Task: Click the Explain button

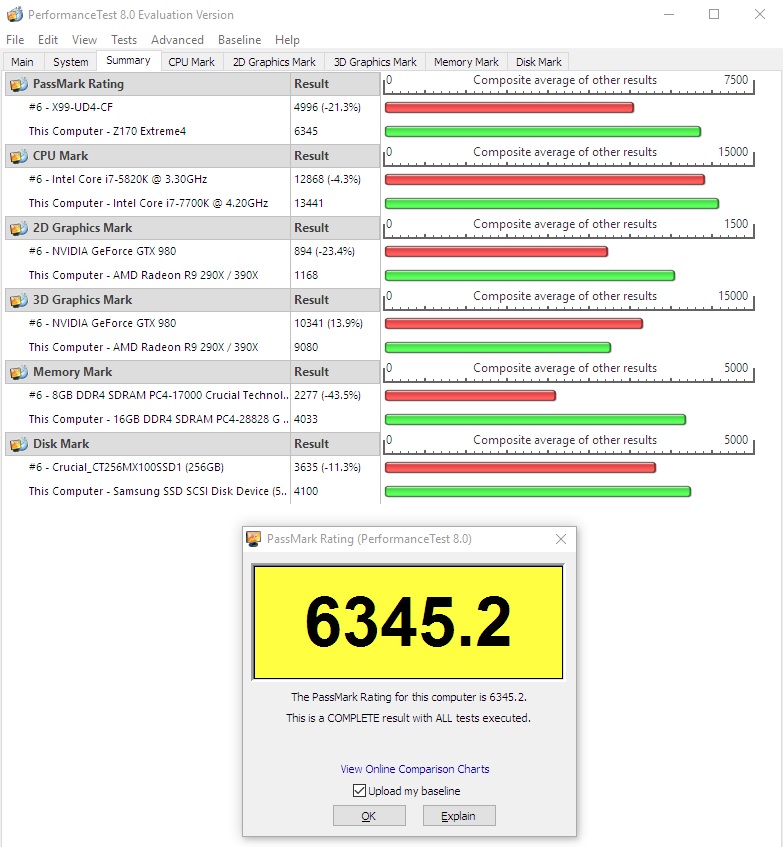Action: click(458, 816)
